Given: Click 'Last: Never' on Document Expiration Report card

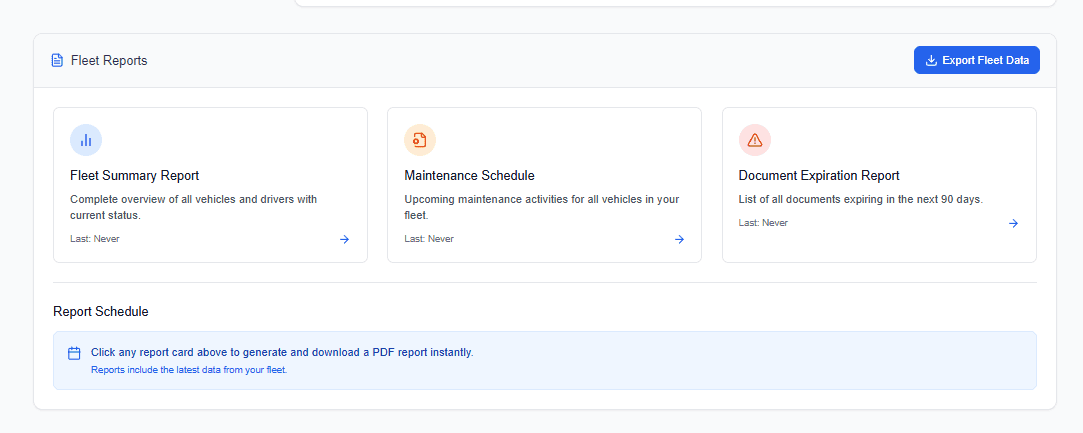Looking at the screenshot, I should pyautogui.click(x=763, y=222).
